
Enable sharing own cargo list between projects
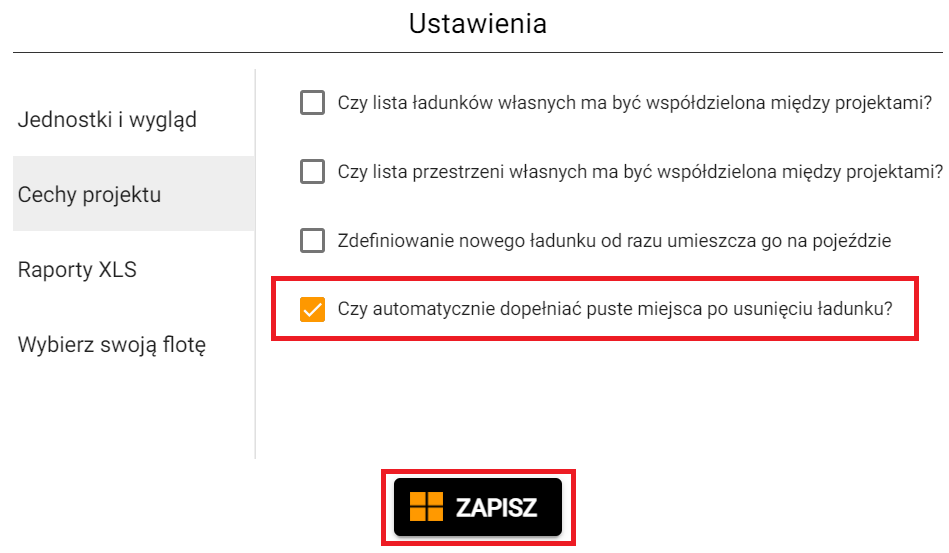[x=312, y=103]
